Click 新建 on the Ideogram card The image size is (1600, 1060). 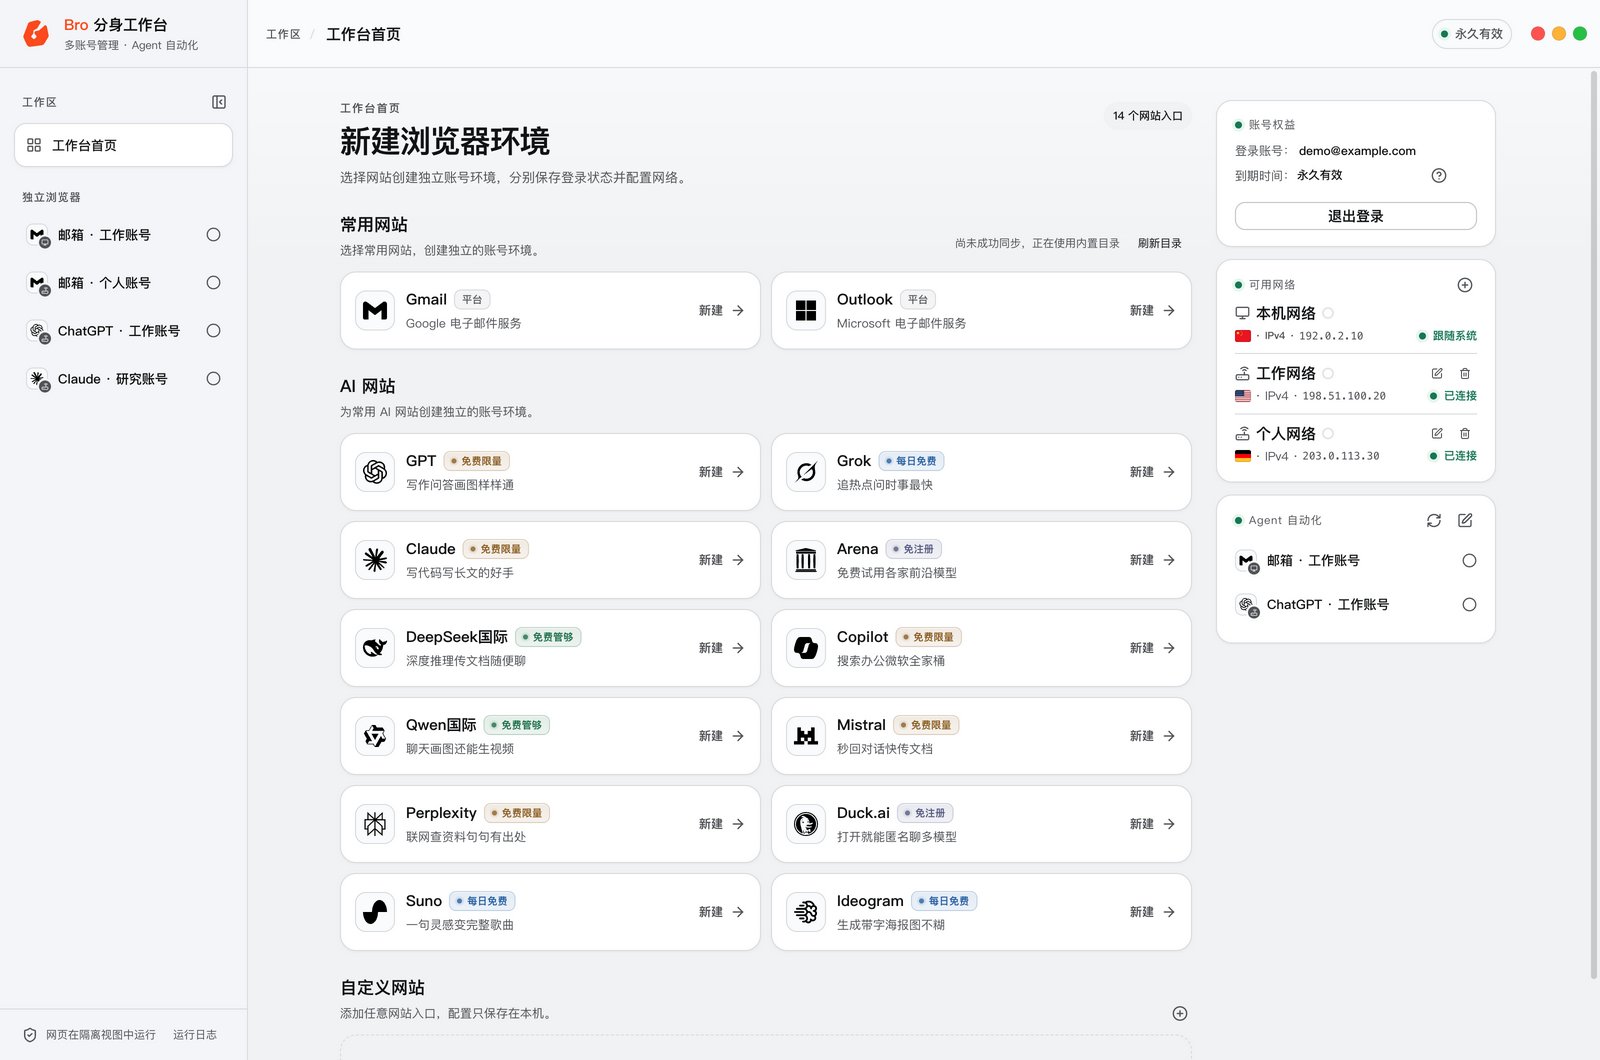click(1152, 912)
